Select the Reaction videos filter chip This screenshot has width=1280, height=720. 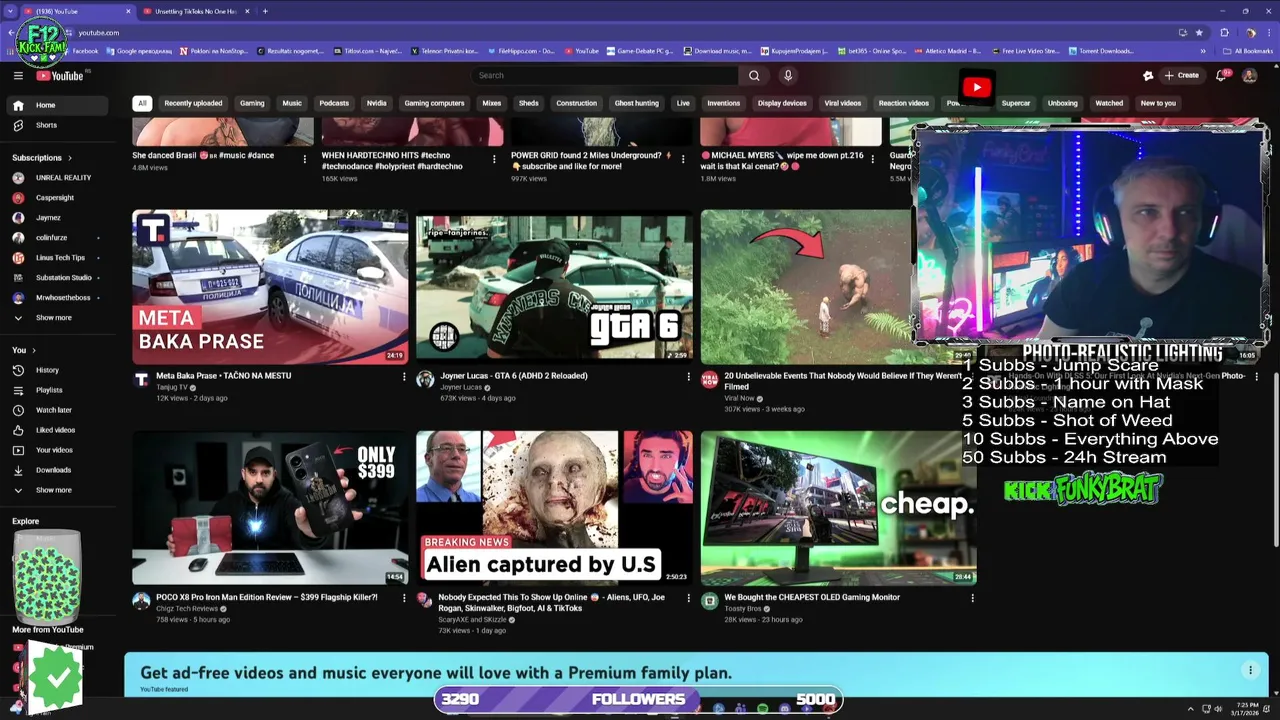coord(904,103)
